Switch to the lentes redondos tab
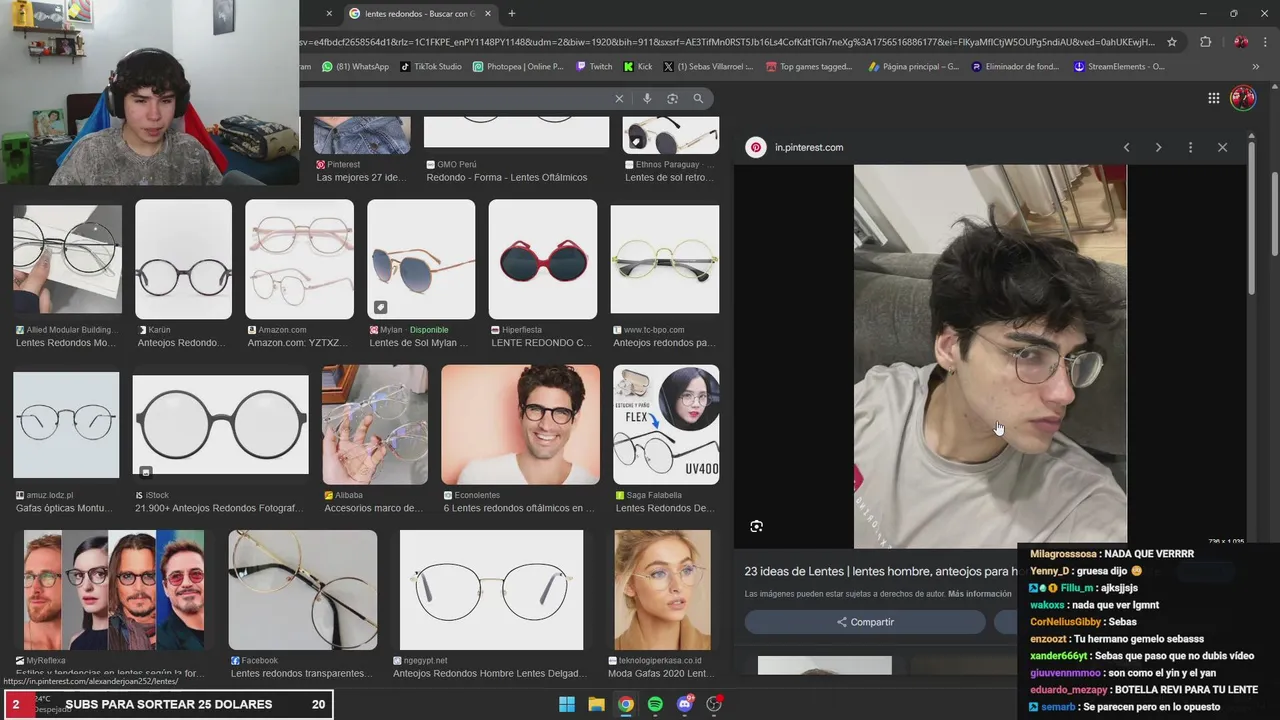 point(419,13)
